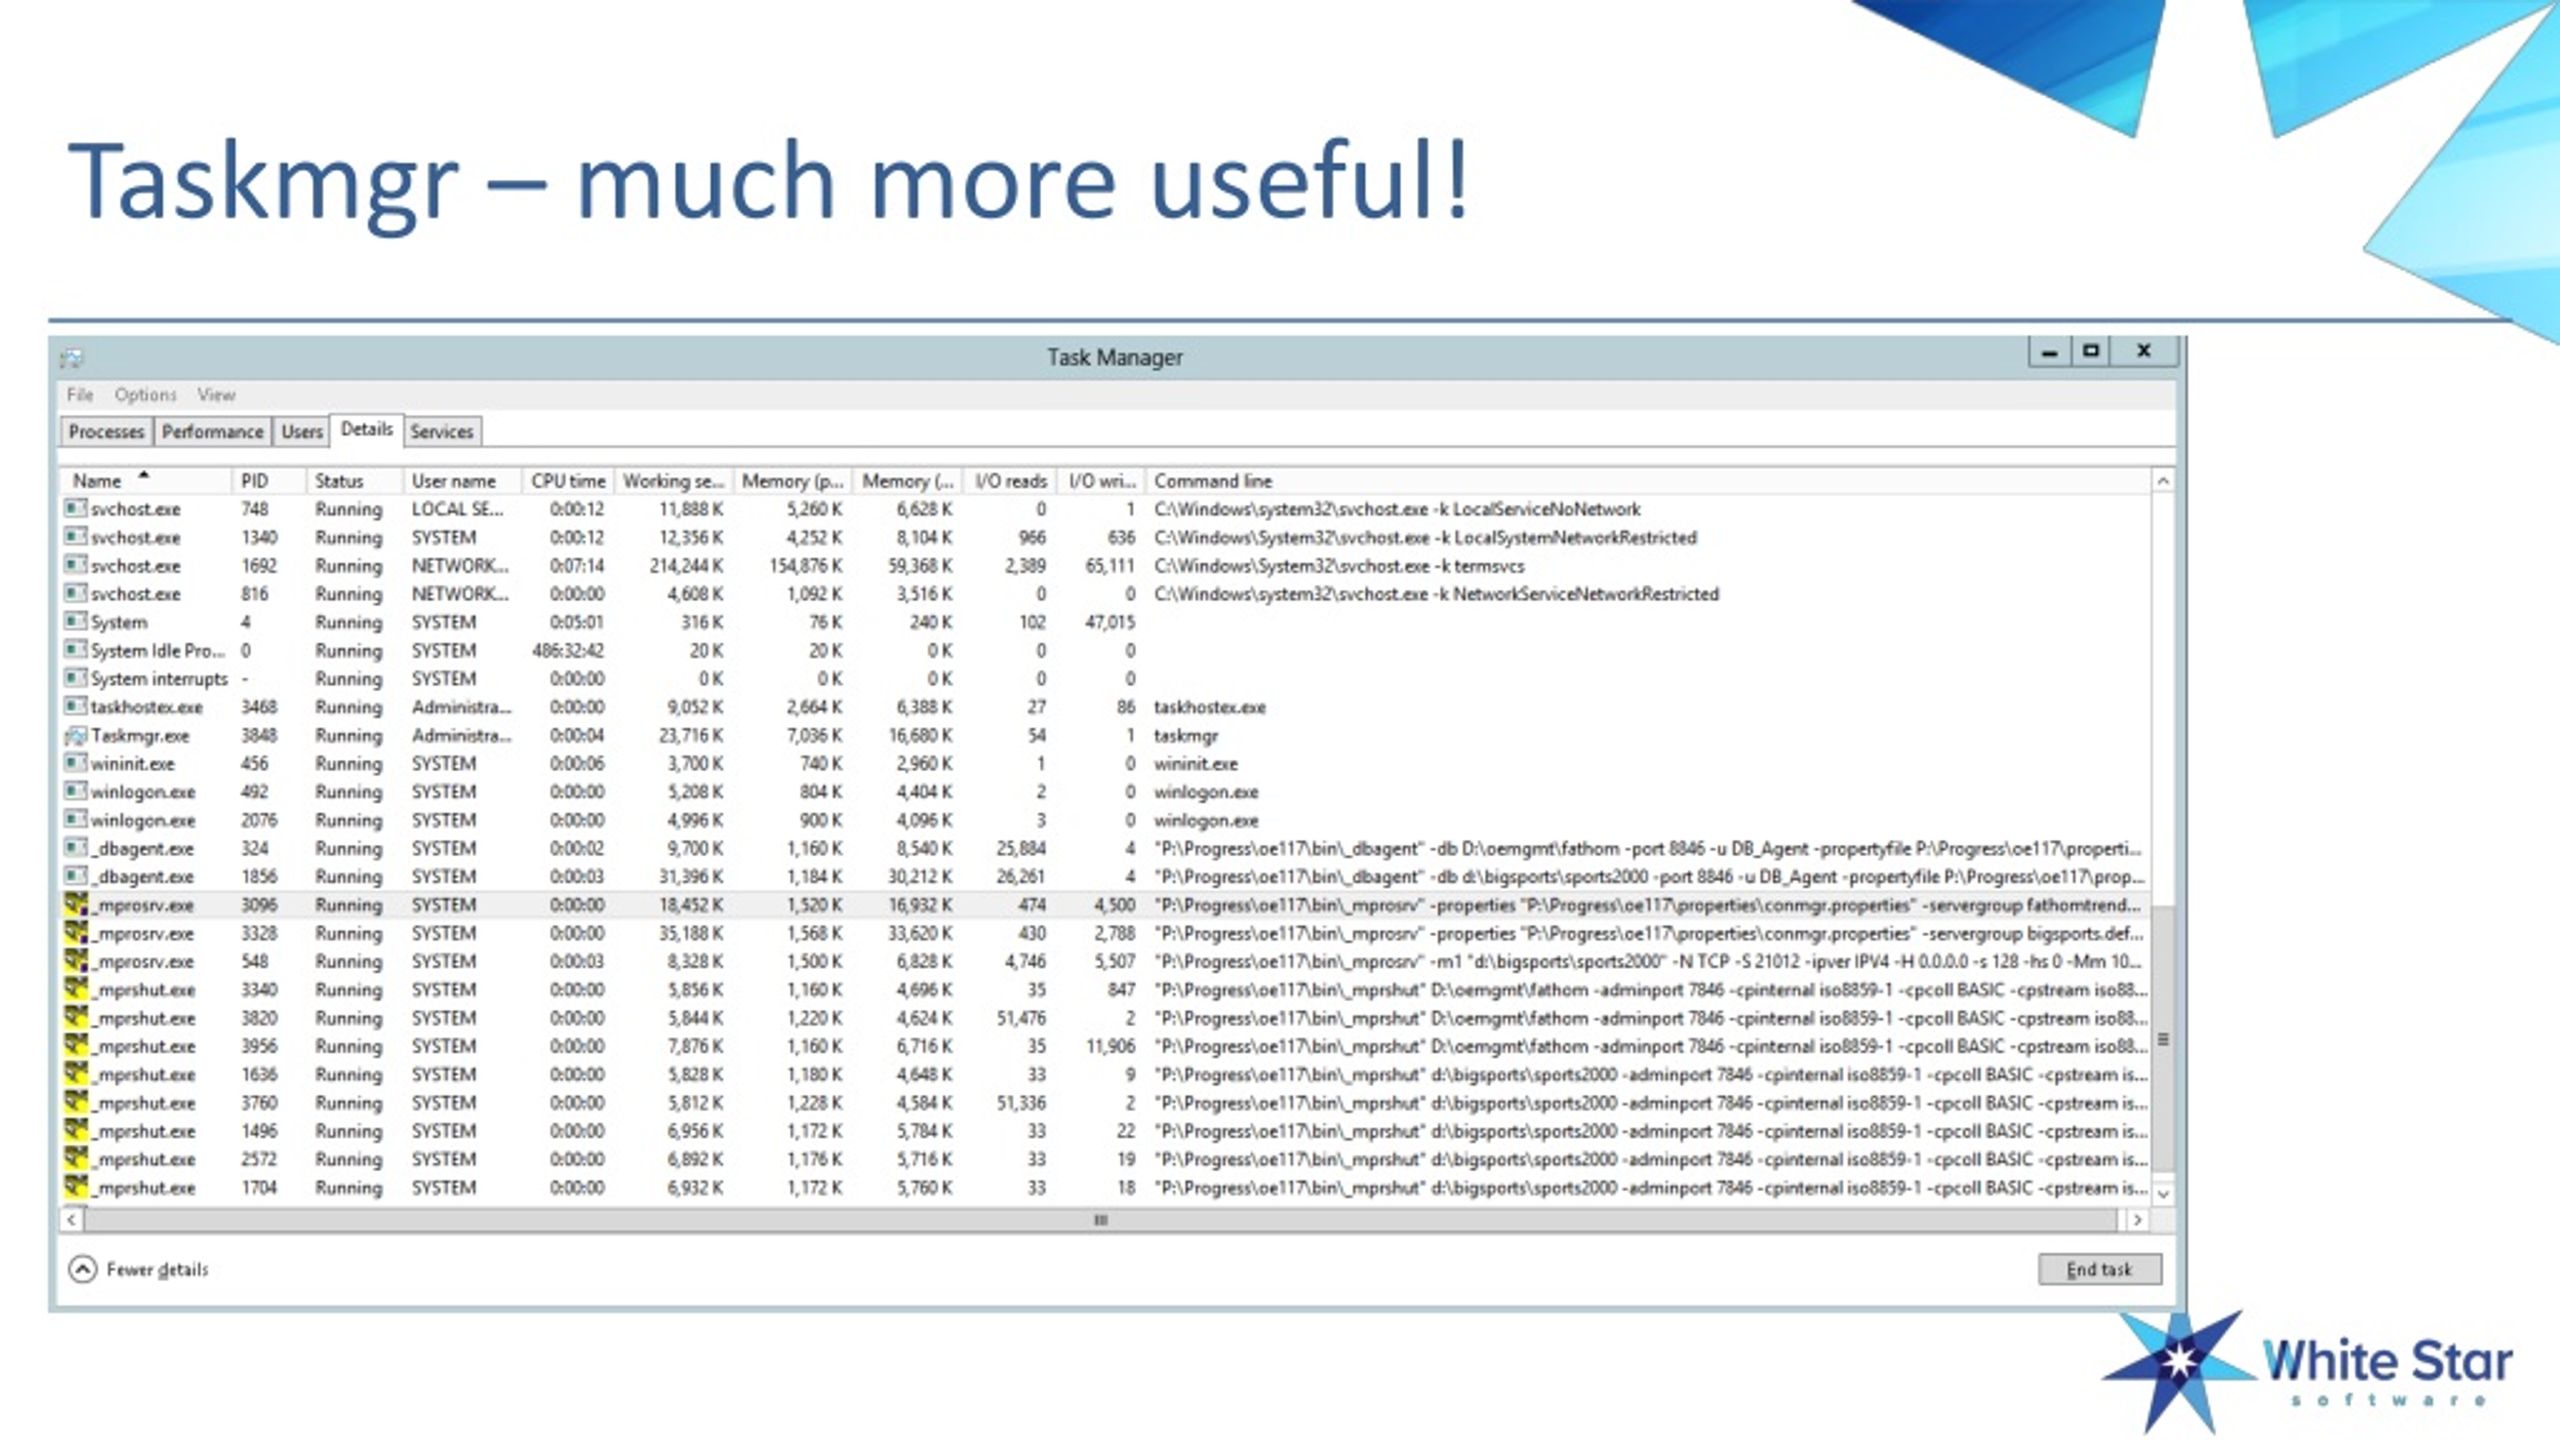Select the svchost.exe row with PID 1340
Screen dimensions: 2560x1440
(x=1105, y=537)
